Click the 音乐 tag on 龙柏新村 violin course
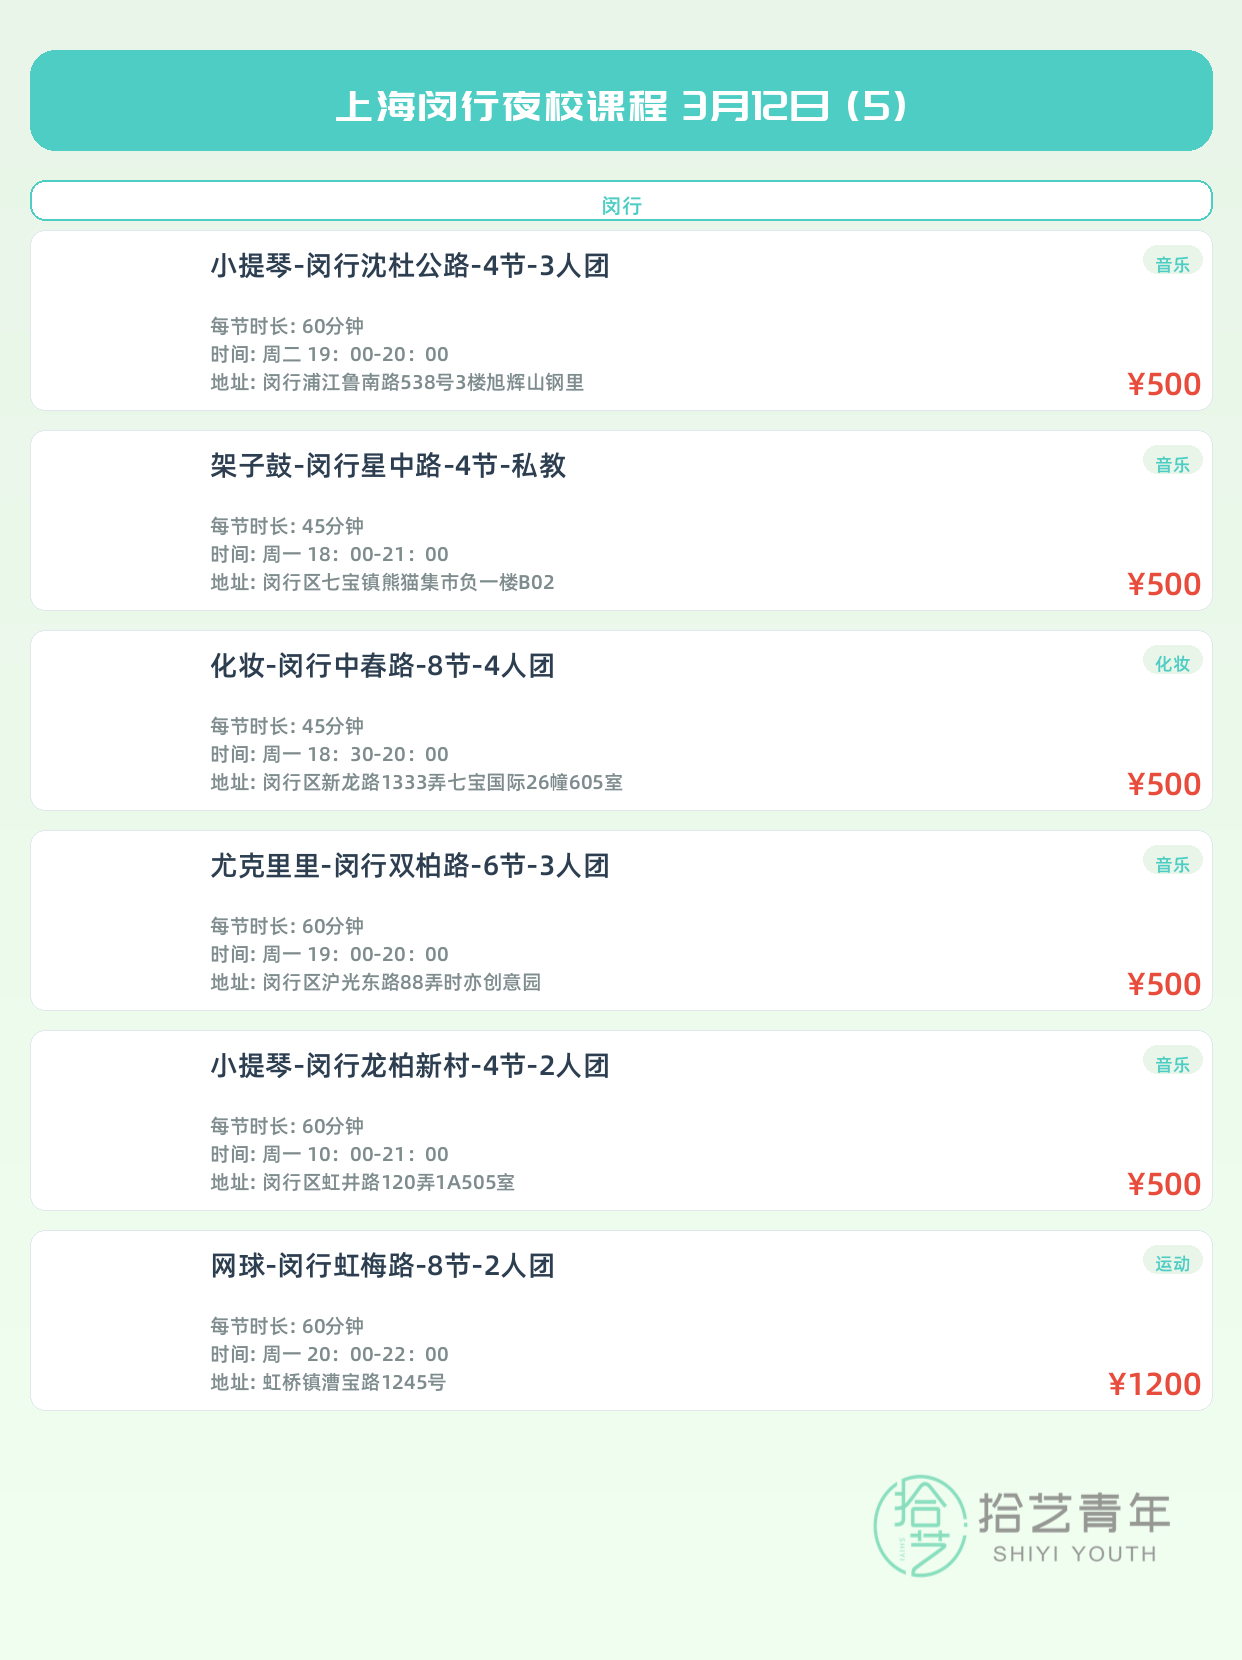The height and width of the screenshot is (1660, 1242). tap(1172, 1063)
